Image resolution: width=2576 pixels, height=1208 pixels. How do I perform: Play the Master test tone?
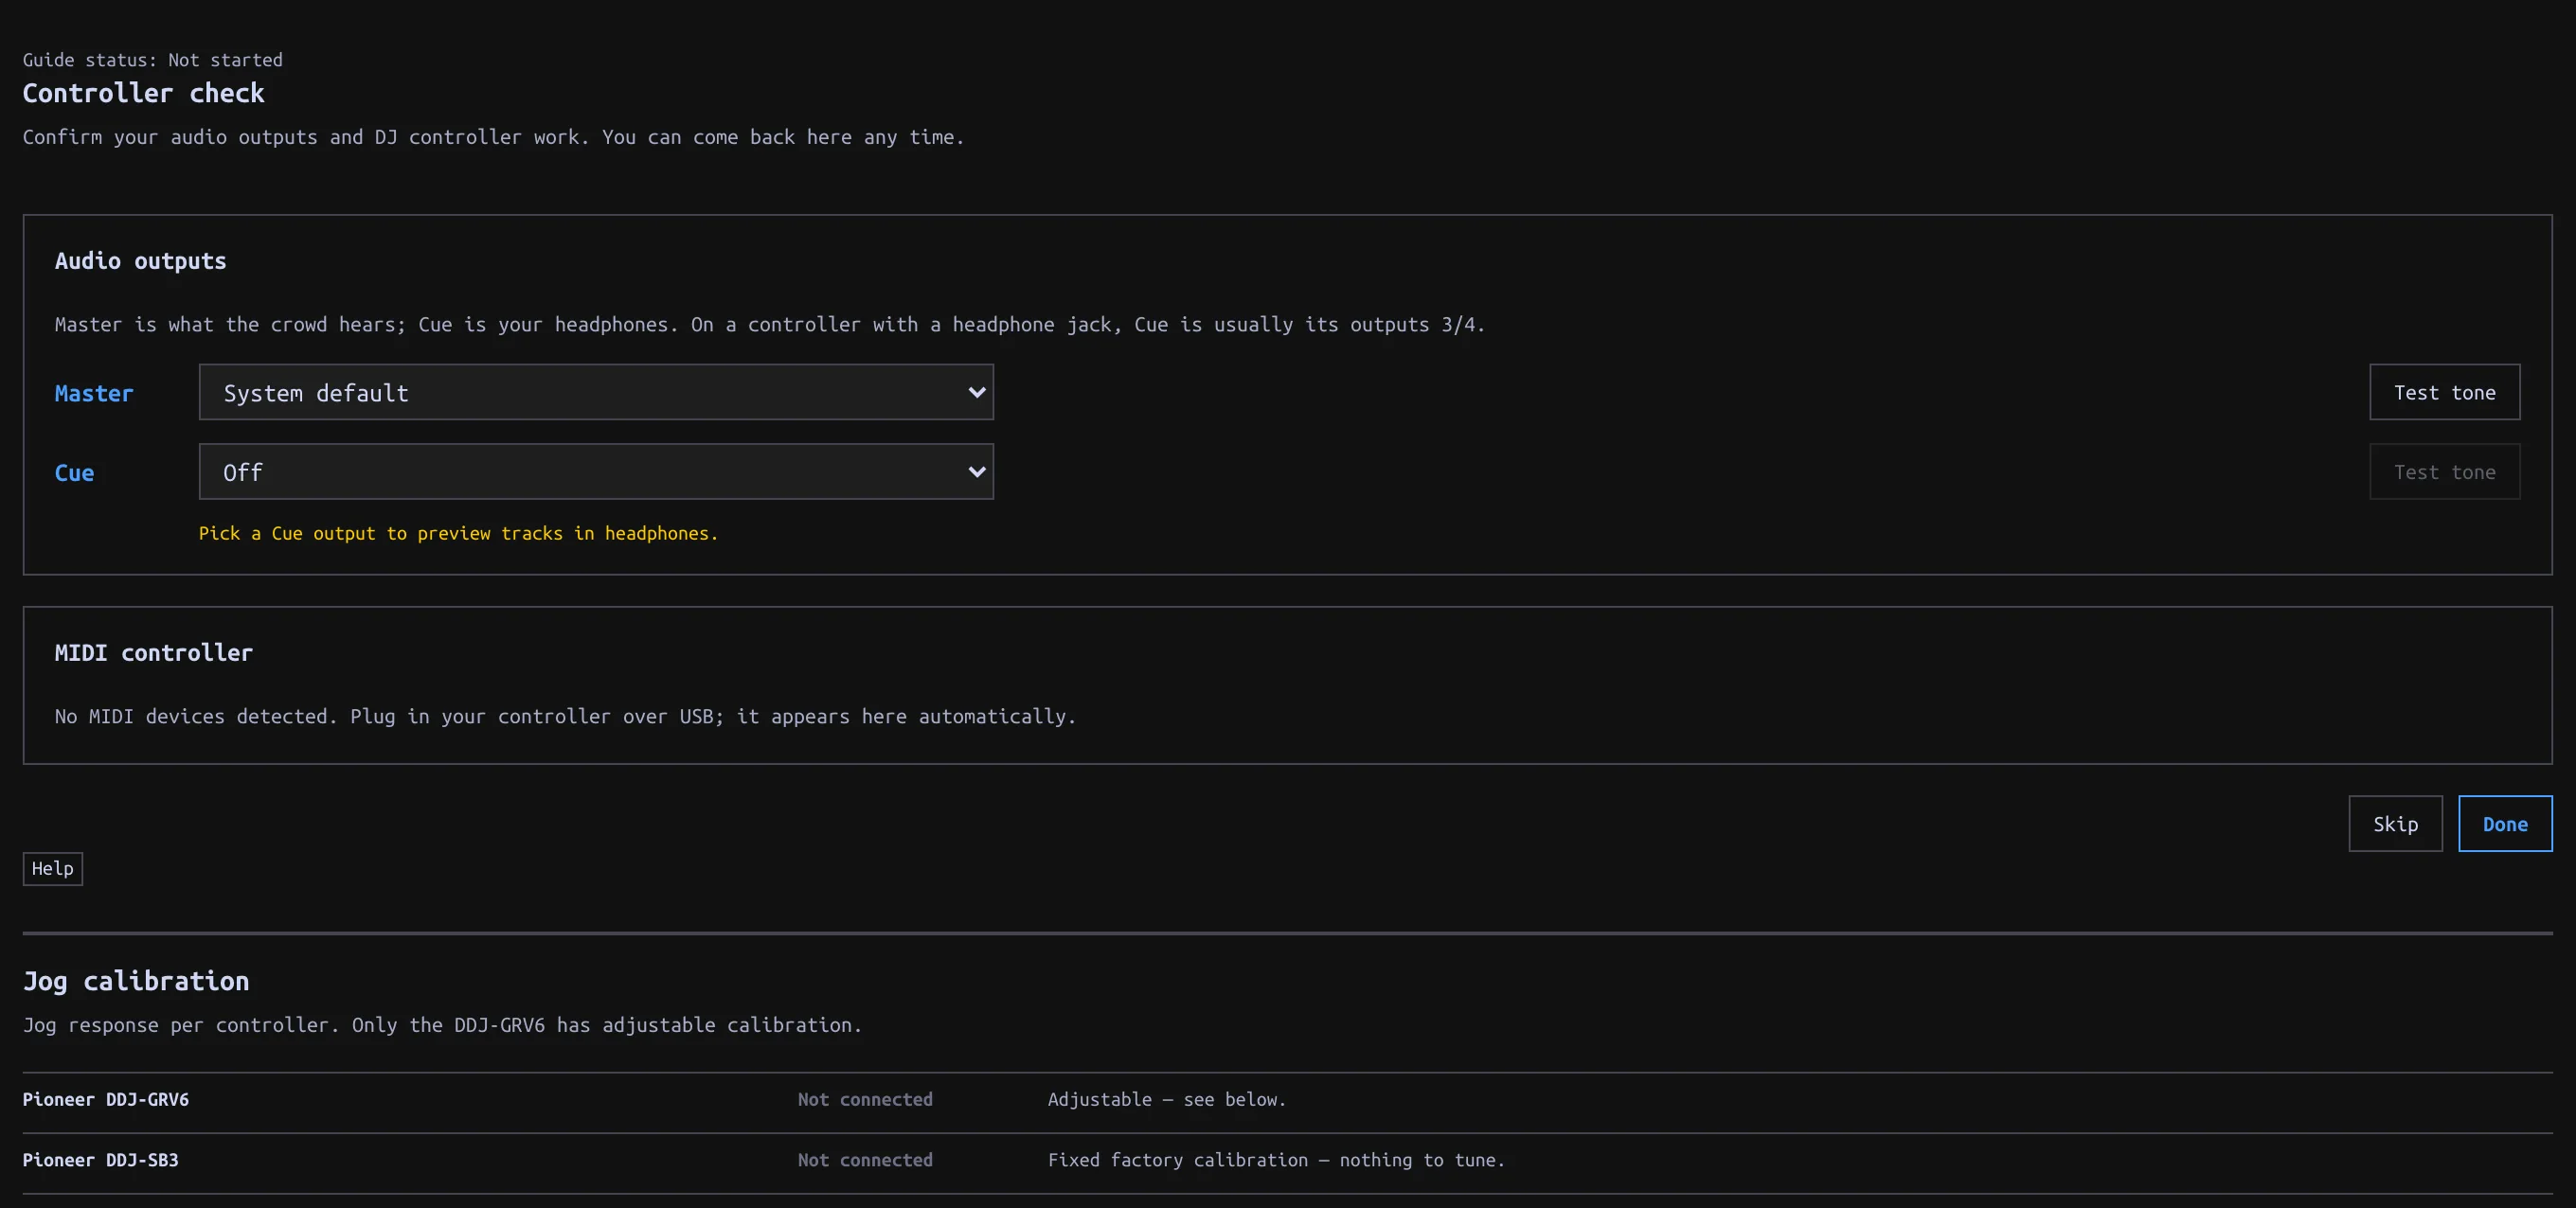pyautogui.click(x=2444, y=392)
